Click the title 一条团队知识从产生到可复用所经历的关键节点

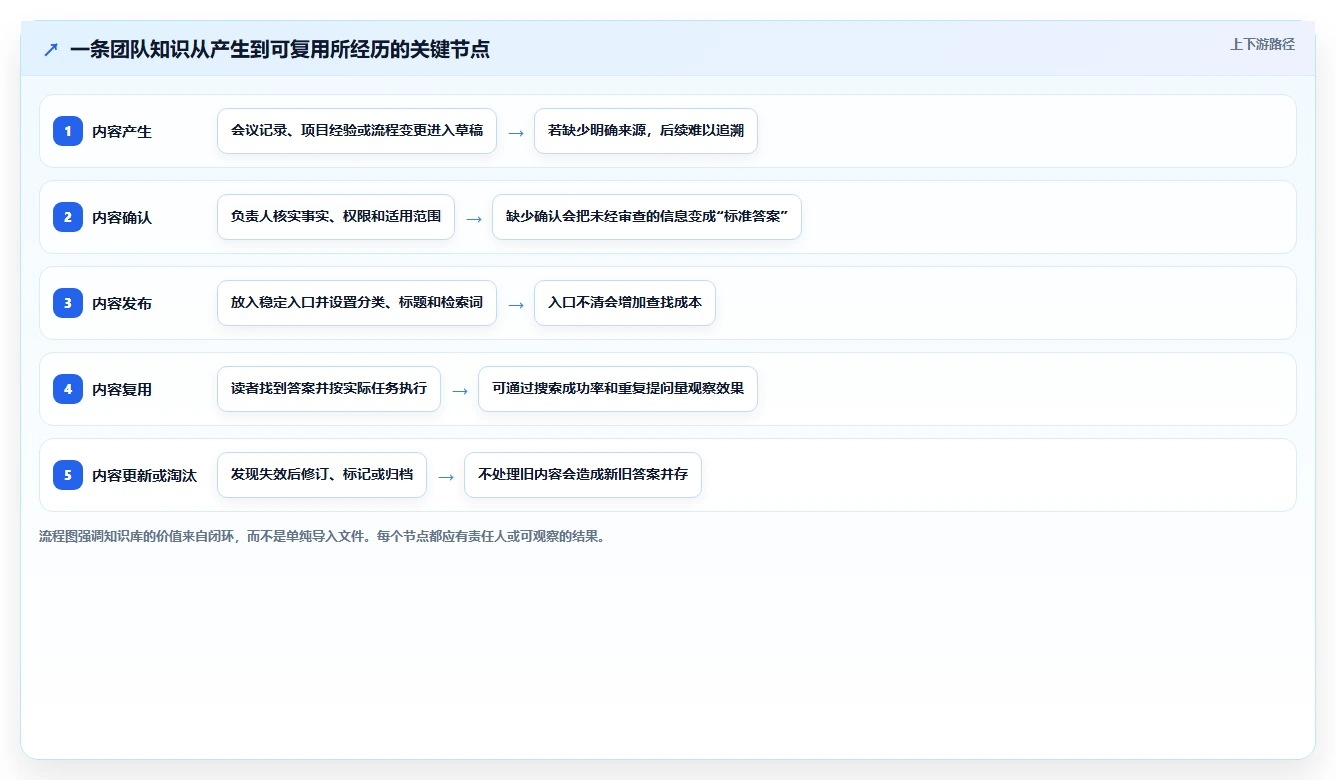(x=280, y=49)
